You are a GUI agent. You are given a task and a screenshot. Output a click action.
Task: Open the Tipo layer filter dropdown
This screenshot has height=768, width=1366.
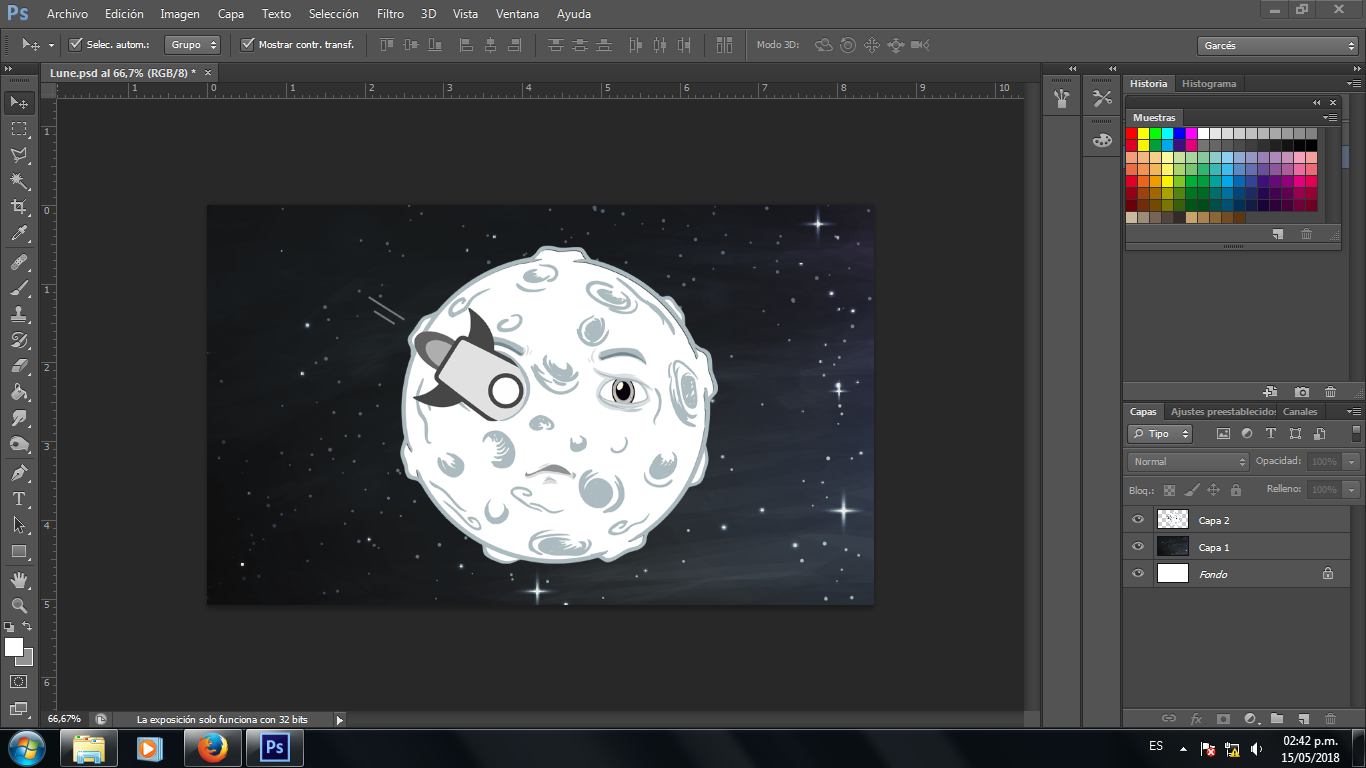click(x=1160, y=434)
